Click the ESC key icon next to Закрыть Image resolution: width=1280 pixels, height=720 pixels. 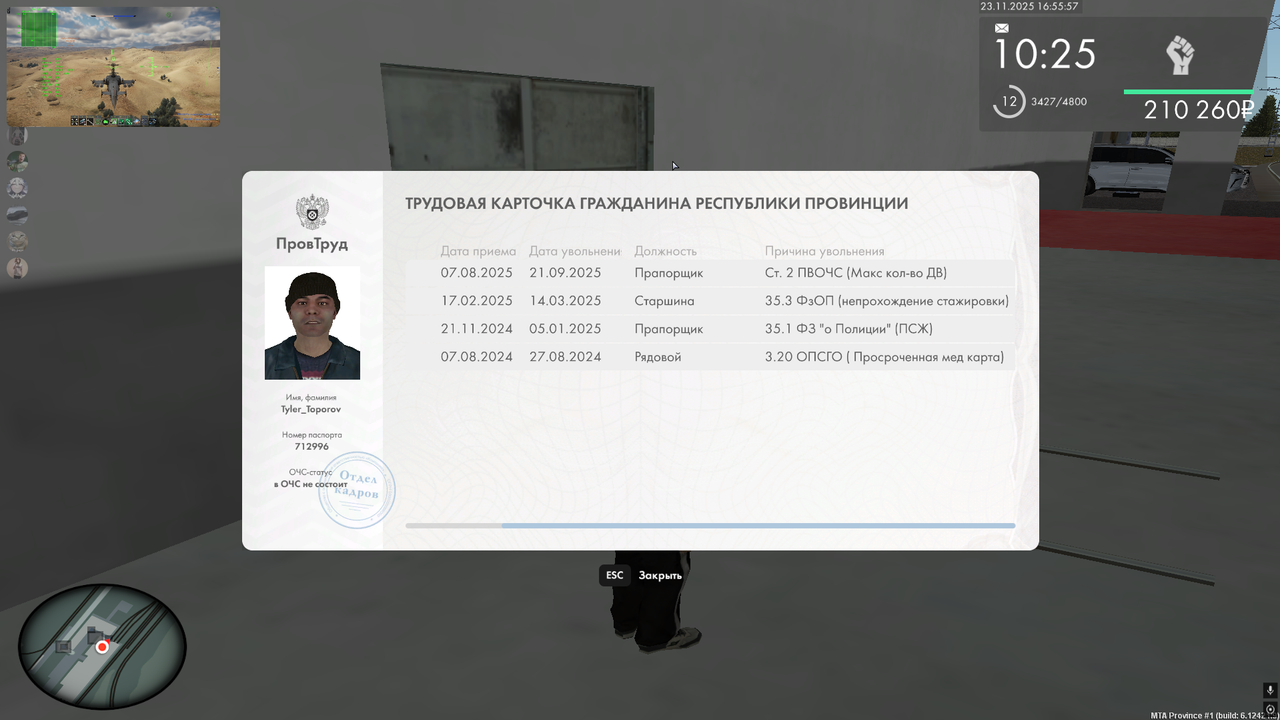pos(613,575)
